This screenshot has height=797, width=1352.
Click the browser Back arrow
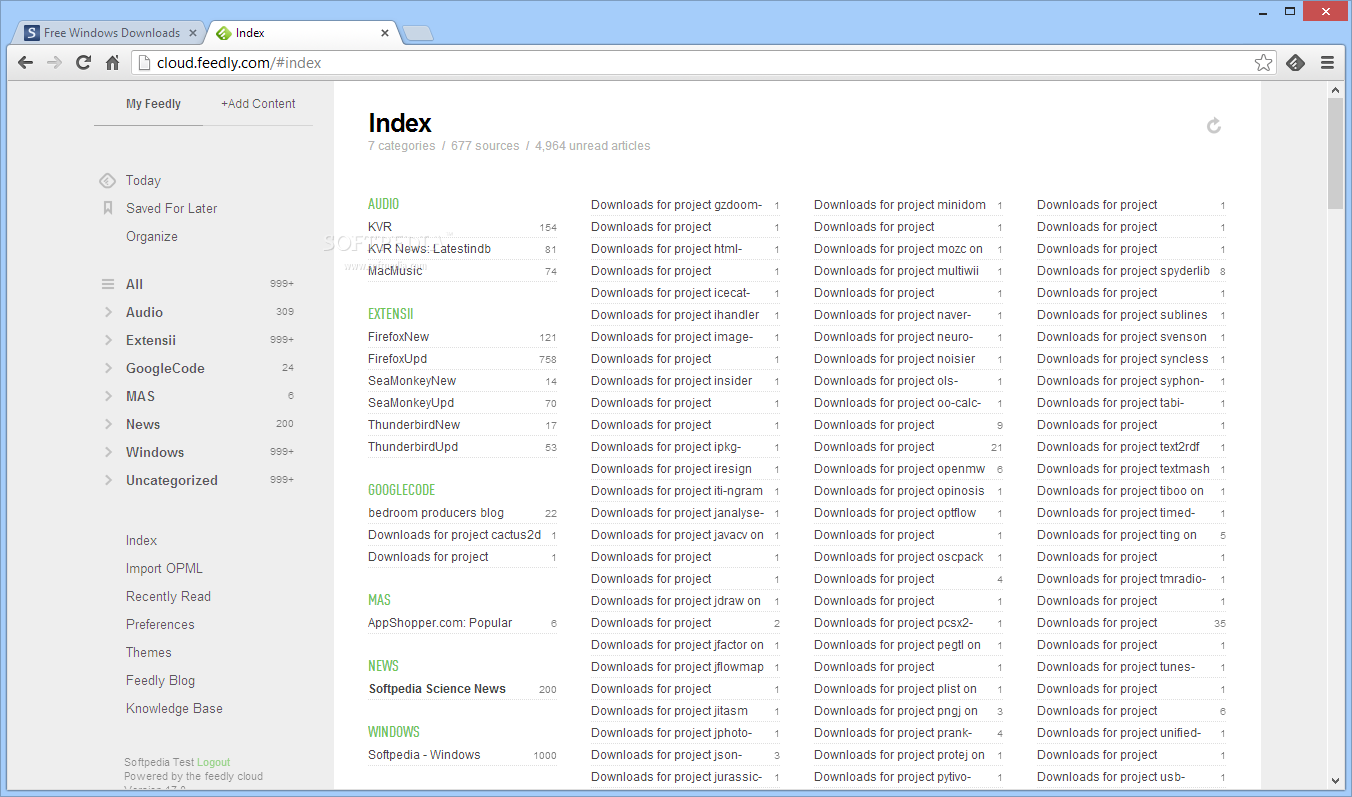[26, 62]
